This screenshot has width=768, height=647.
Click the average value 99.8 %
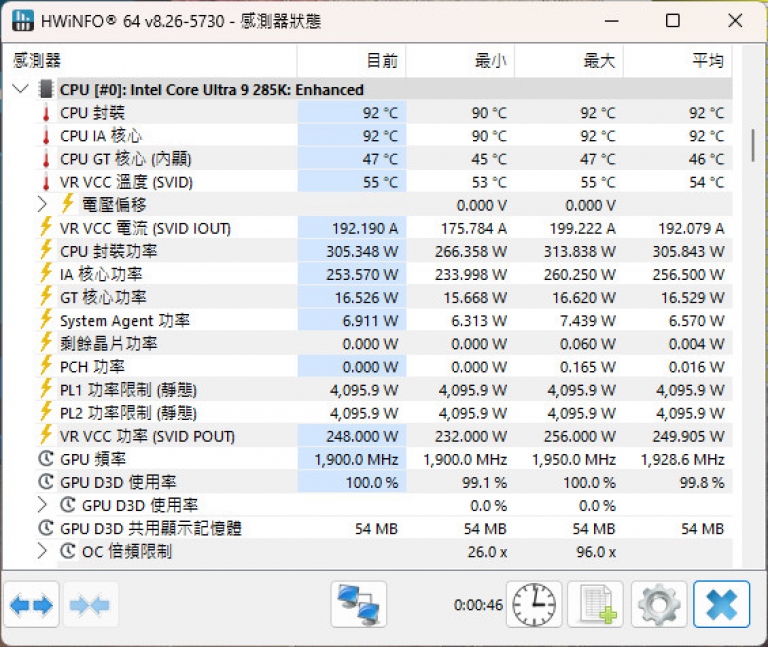click(x=701, y=482)
